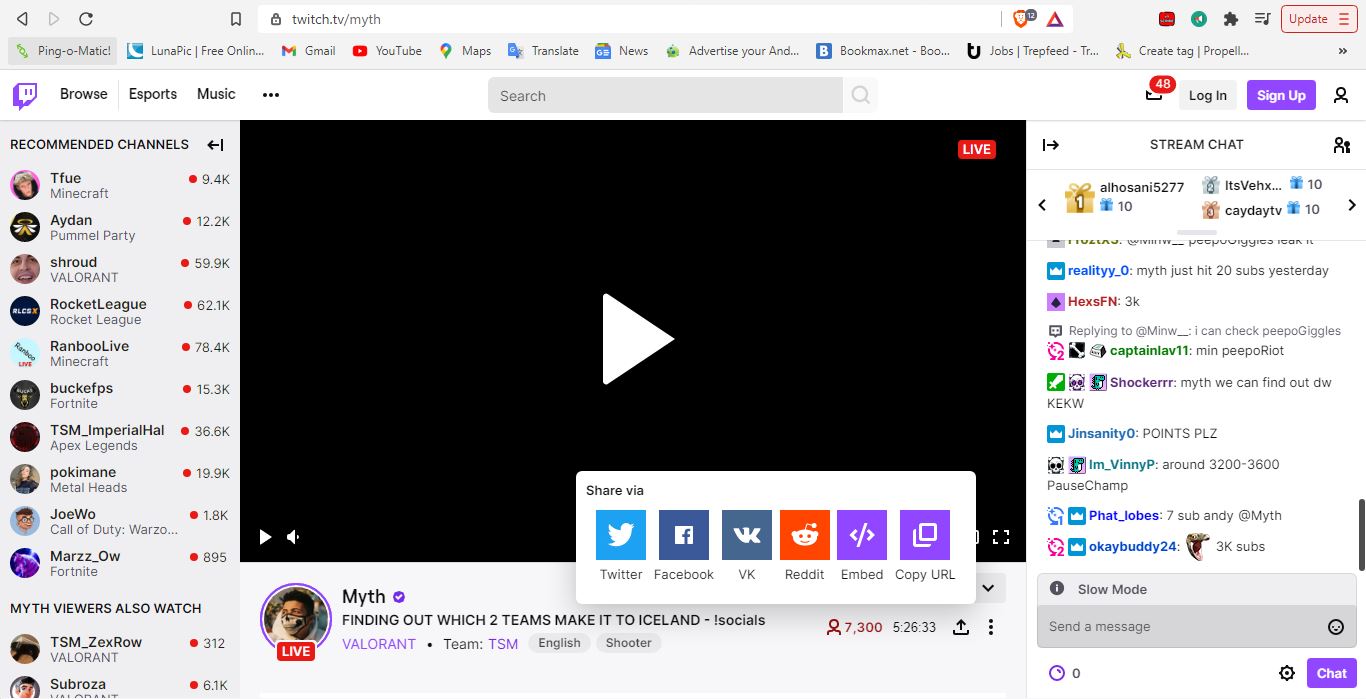Open the More menu next to Music
Viewport: 1366px width, 699px height.
[x=270, y=95]
